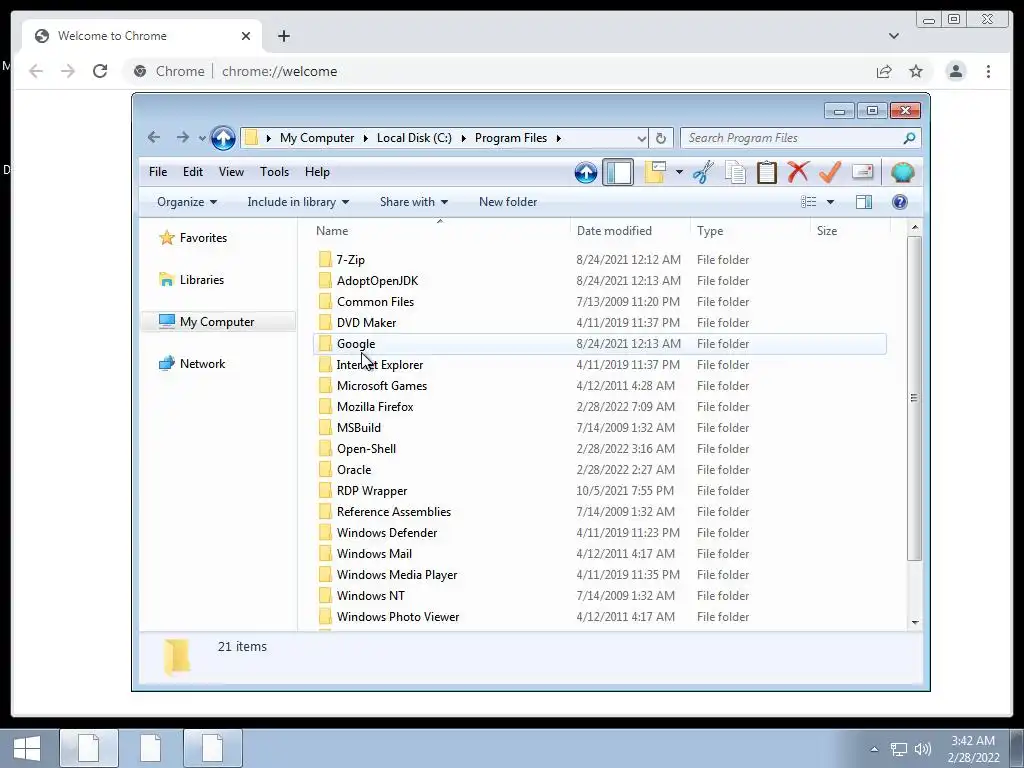Click the orange checkmark Properties icon
Image resolution: width=1024 pixels, height=768 pixels.
[x=830, y=172]
